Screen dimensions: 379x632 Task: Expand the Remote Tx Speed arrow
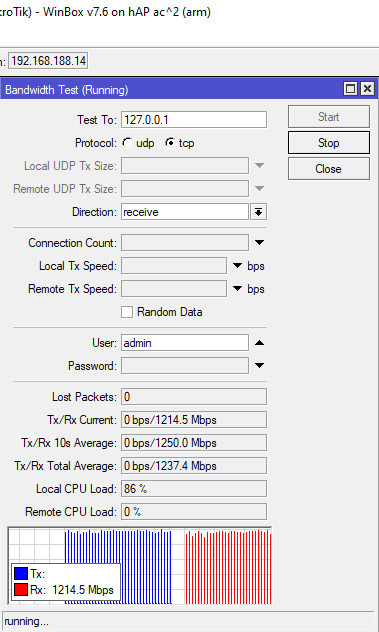click(x=237, y=289)
